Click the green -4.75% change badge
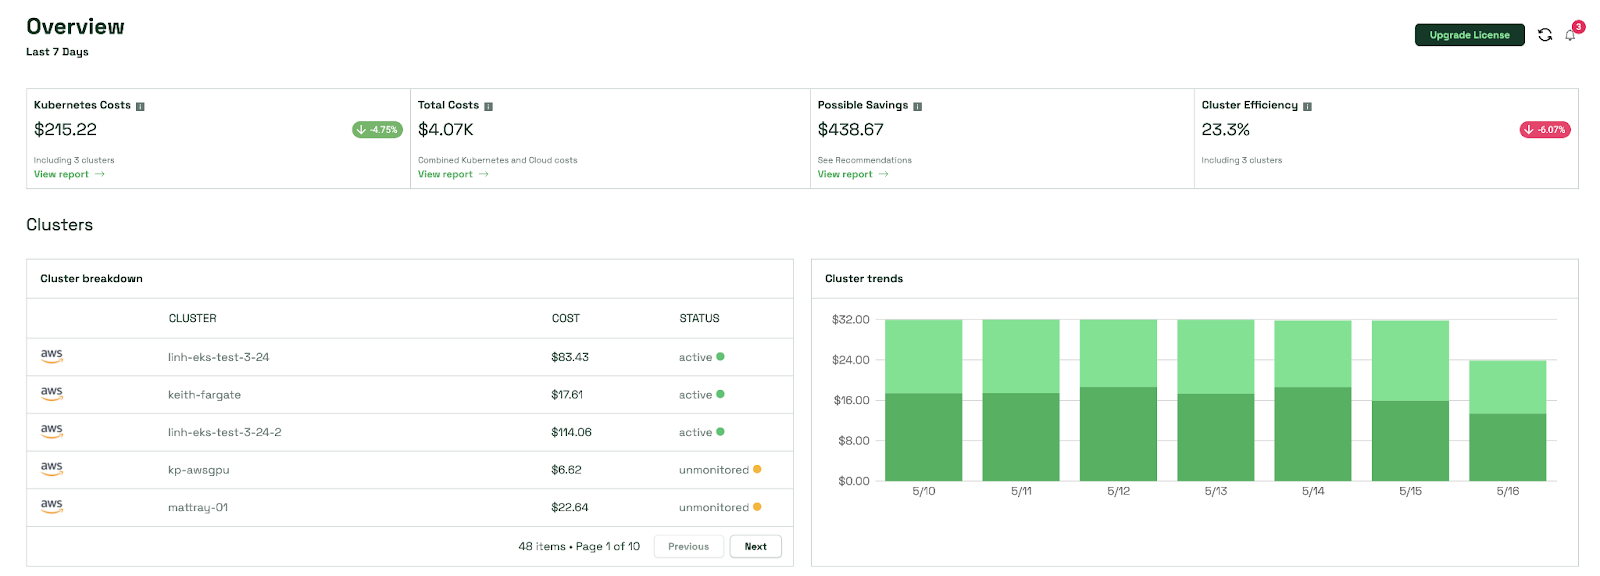This screenshot has width=1600, height=576. point(377,130)
